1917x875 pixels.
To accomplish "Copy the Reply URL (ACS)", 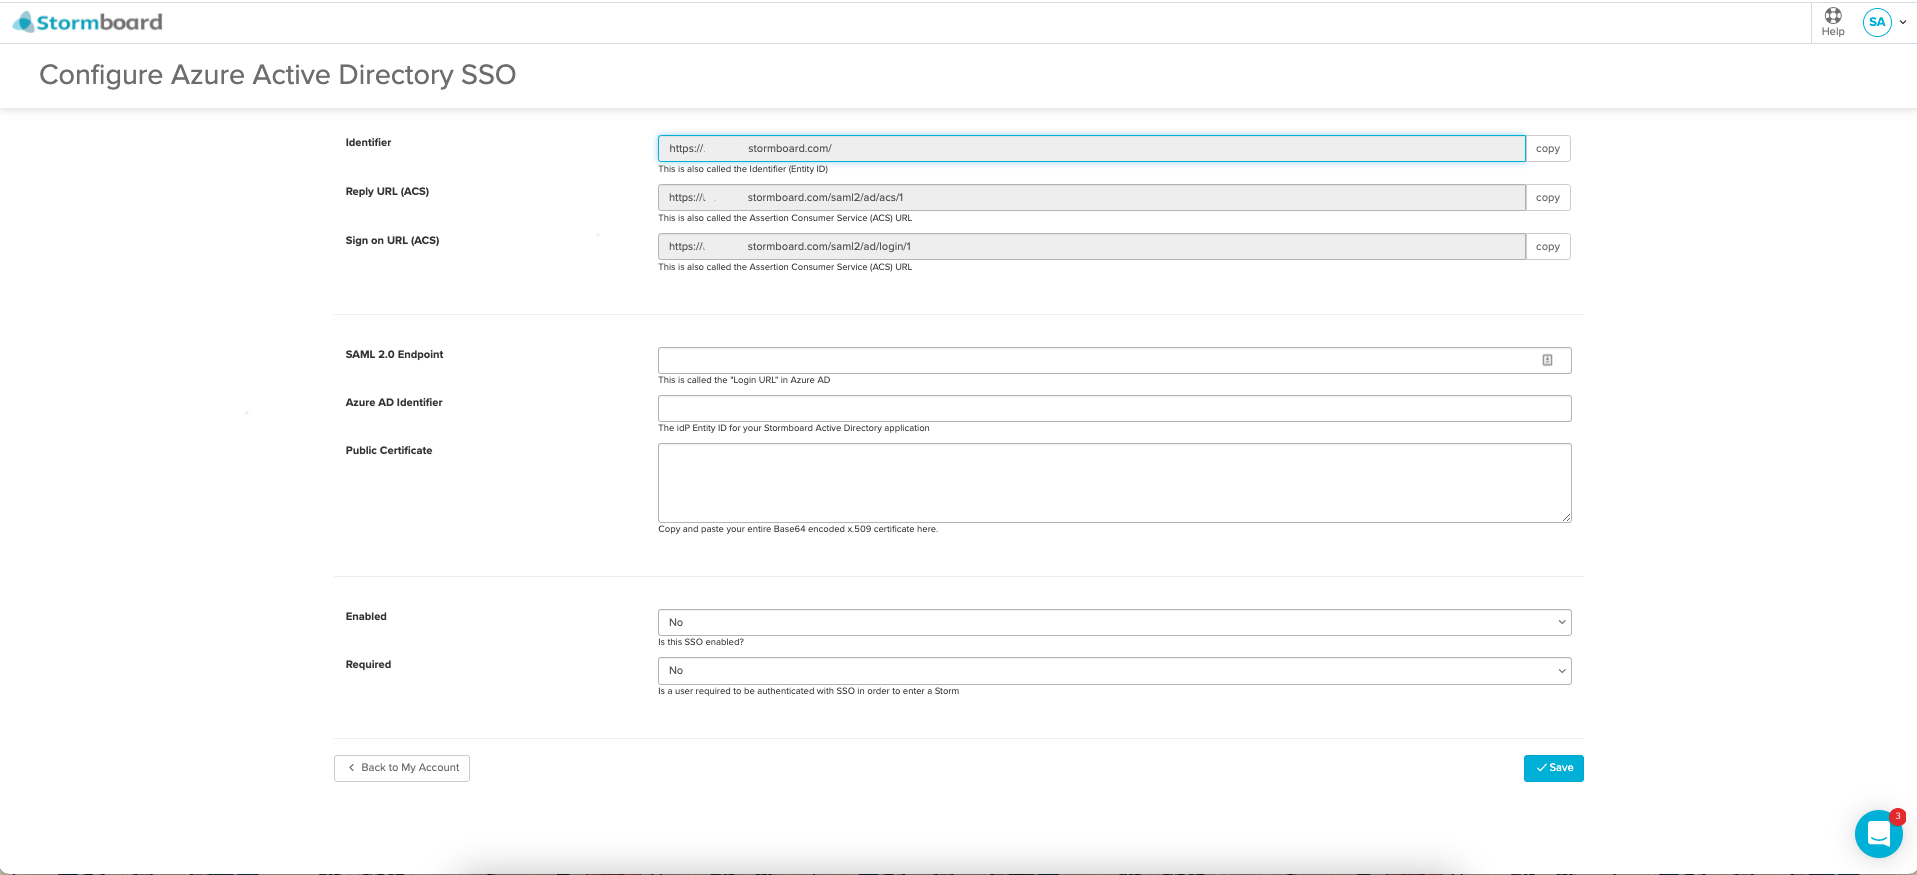I will 1548,198.
